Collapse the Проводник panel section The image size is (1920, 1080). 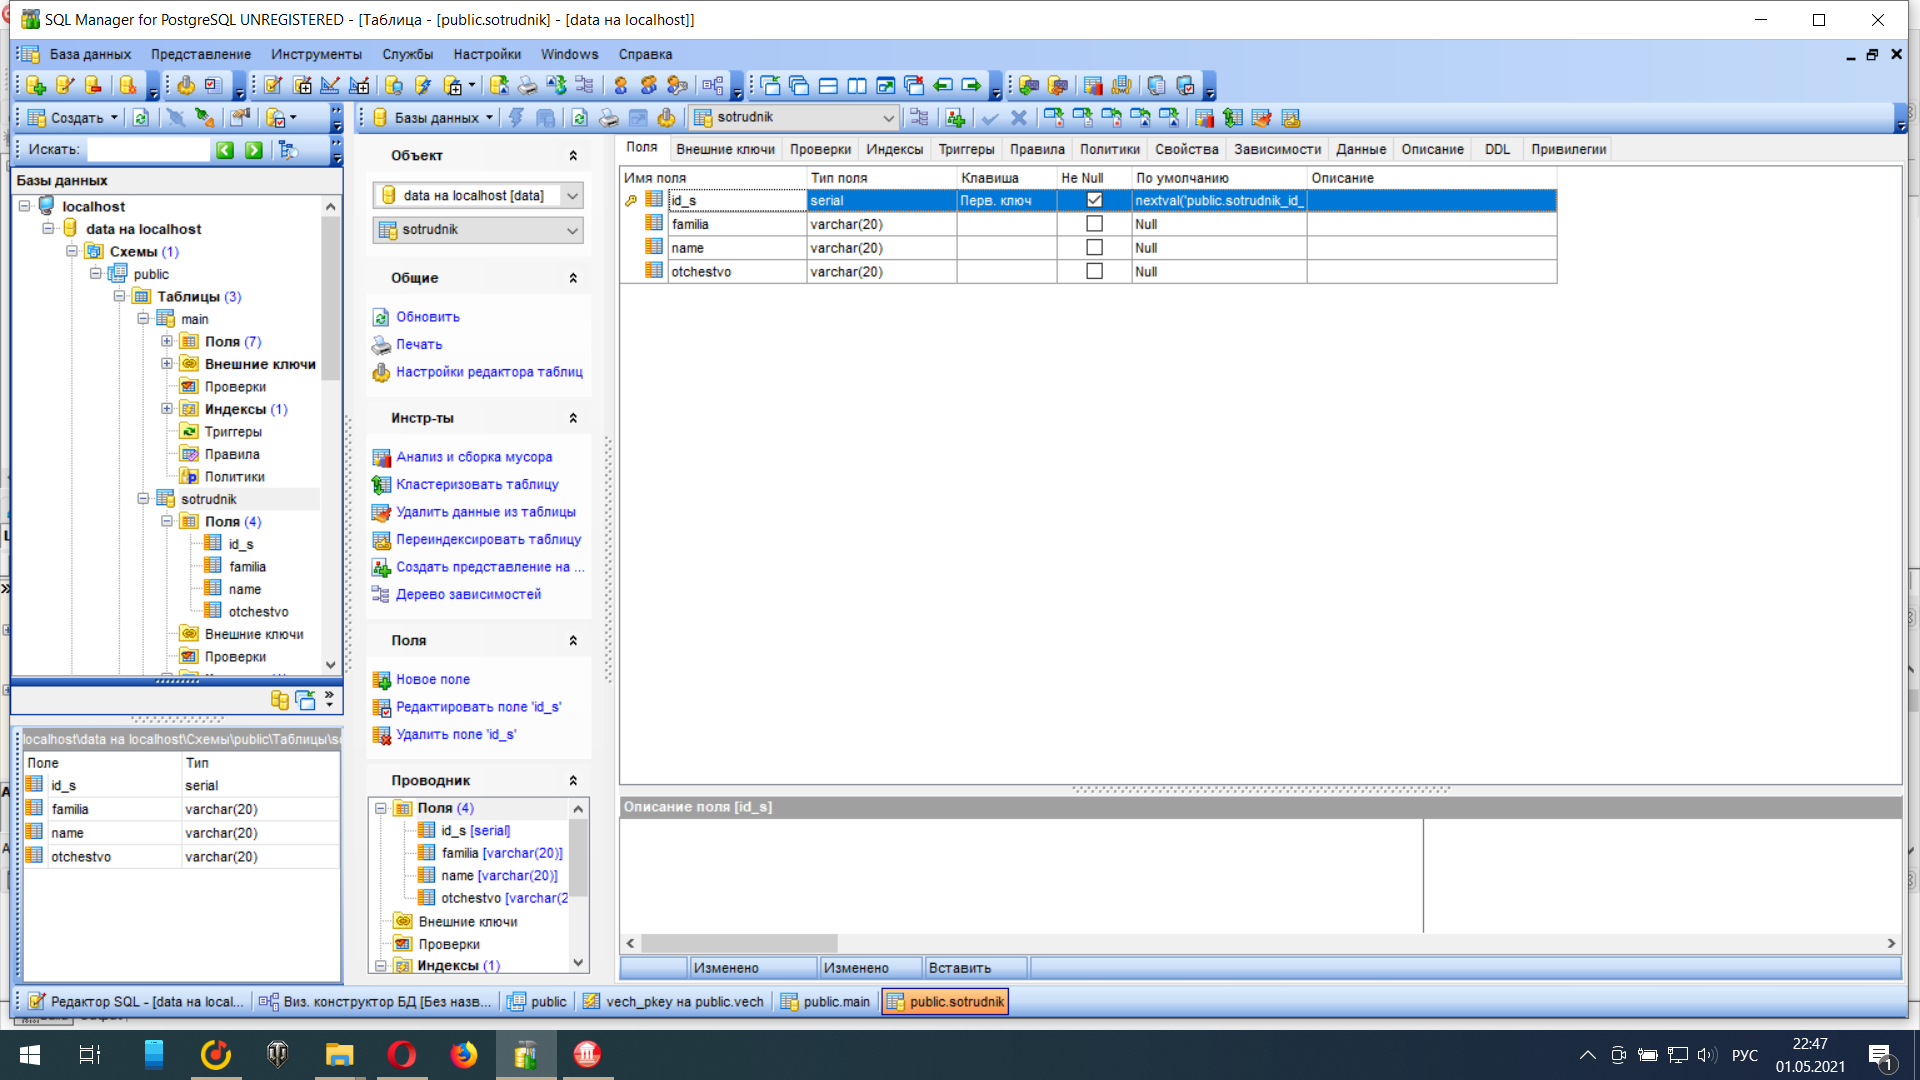coord(573,780)
